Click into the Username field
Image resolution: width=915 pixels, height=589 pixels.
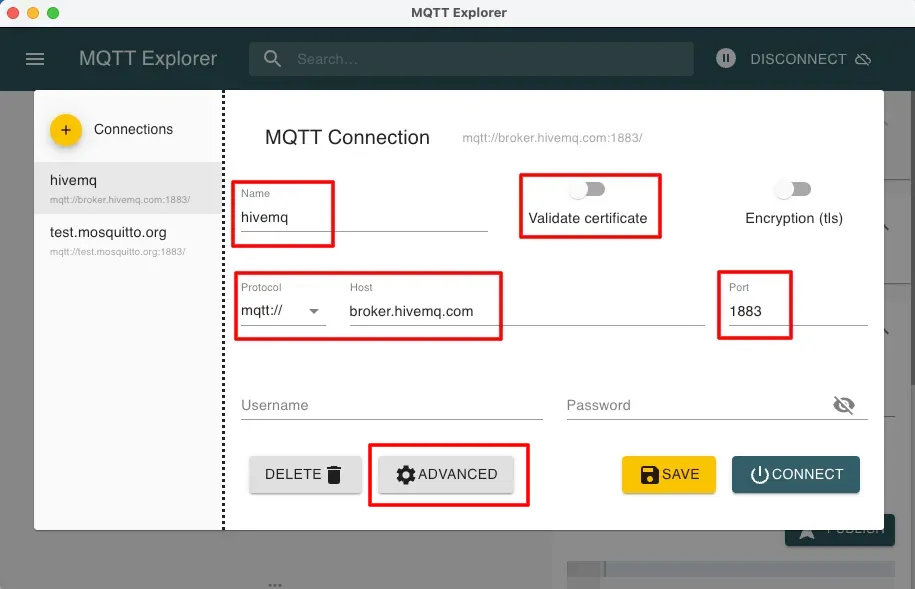[x=392, y=405]
